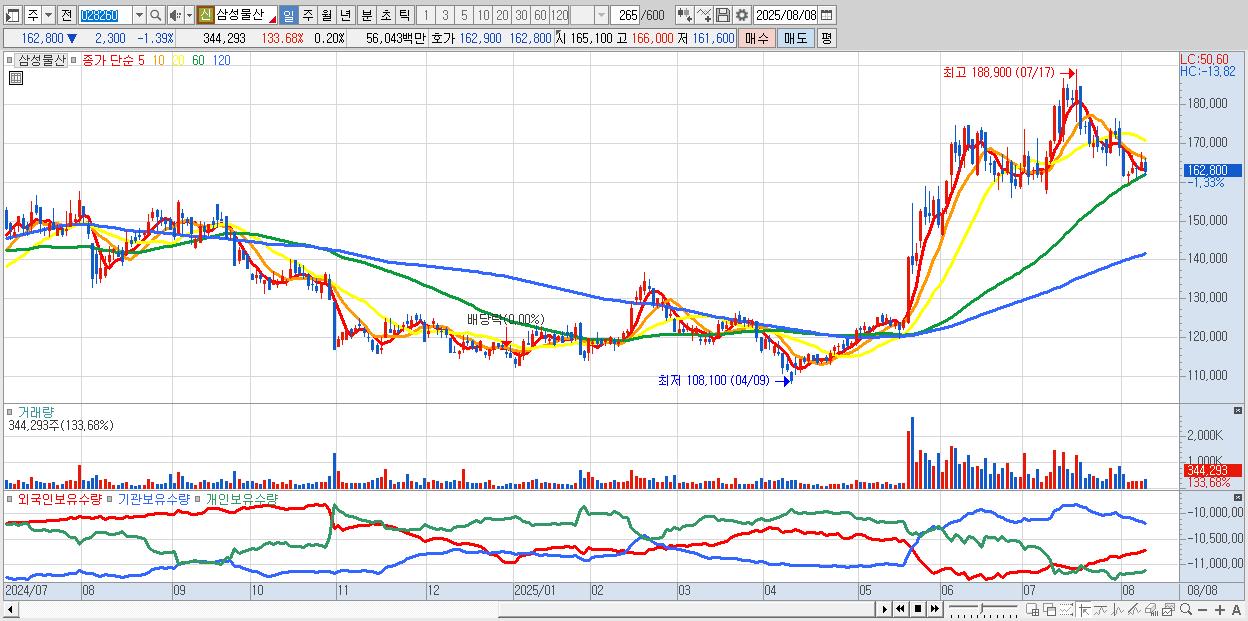This screenshot has height=621, width=1248.
Task: Click the 평 button
Action: click(x=826, y=38)
